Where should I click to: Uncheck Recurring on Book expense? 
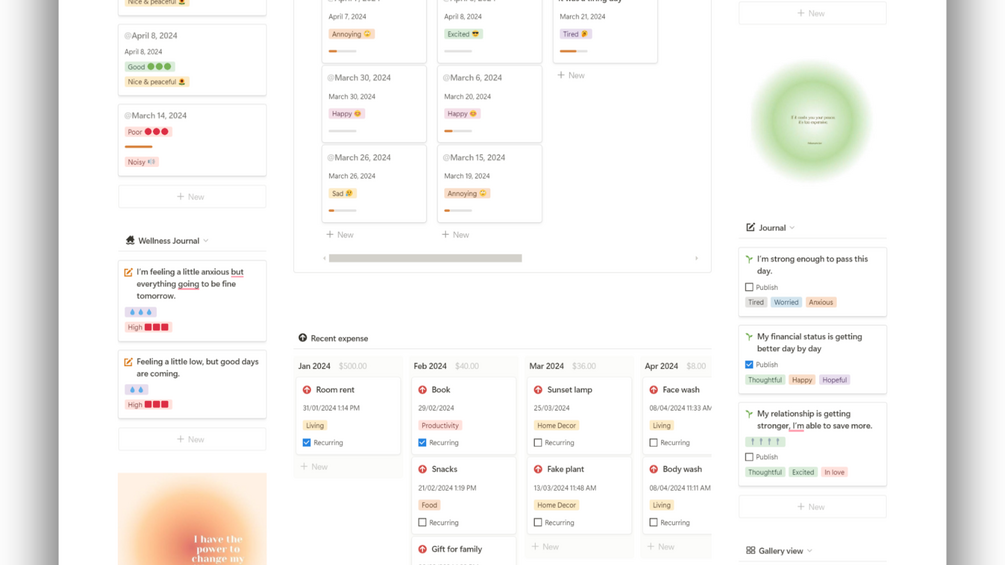coord(422,443)
